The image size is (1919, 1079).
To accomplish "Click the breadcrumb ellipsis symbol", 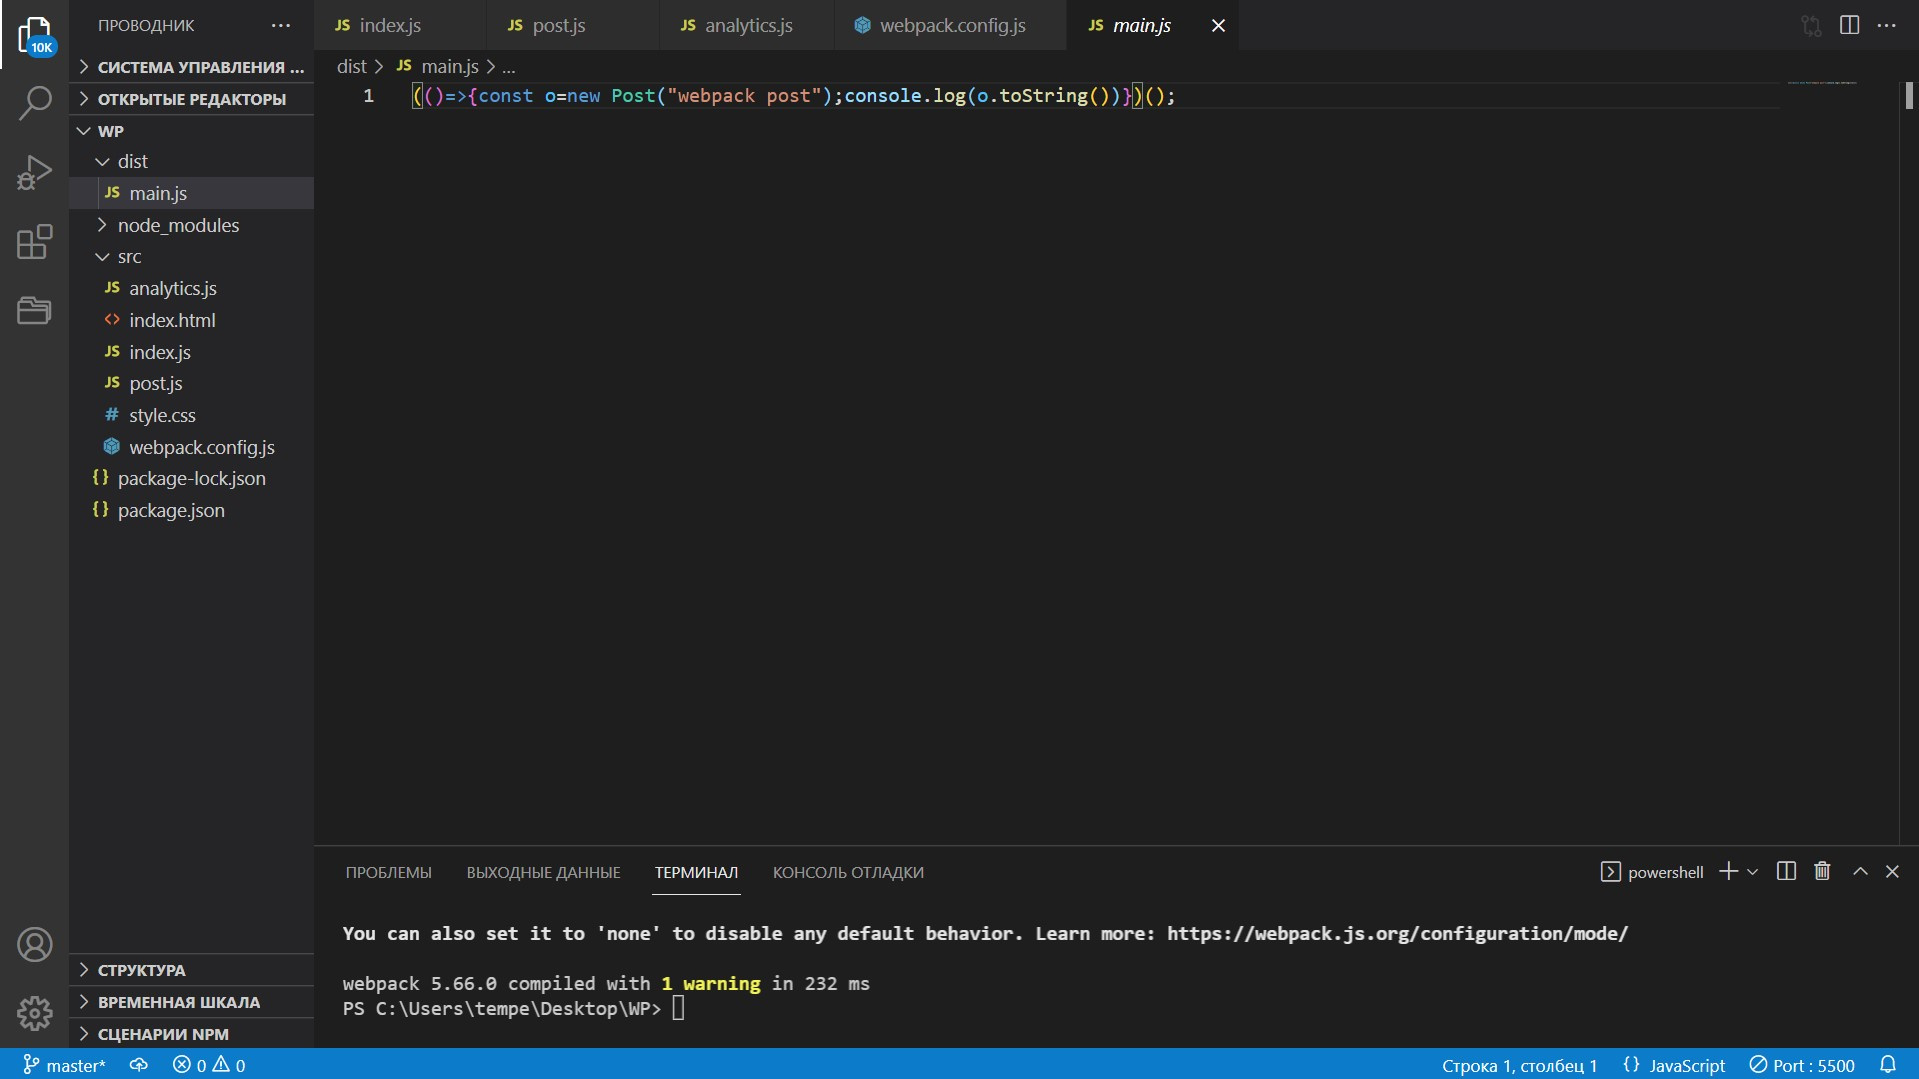I will [508, 66].
